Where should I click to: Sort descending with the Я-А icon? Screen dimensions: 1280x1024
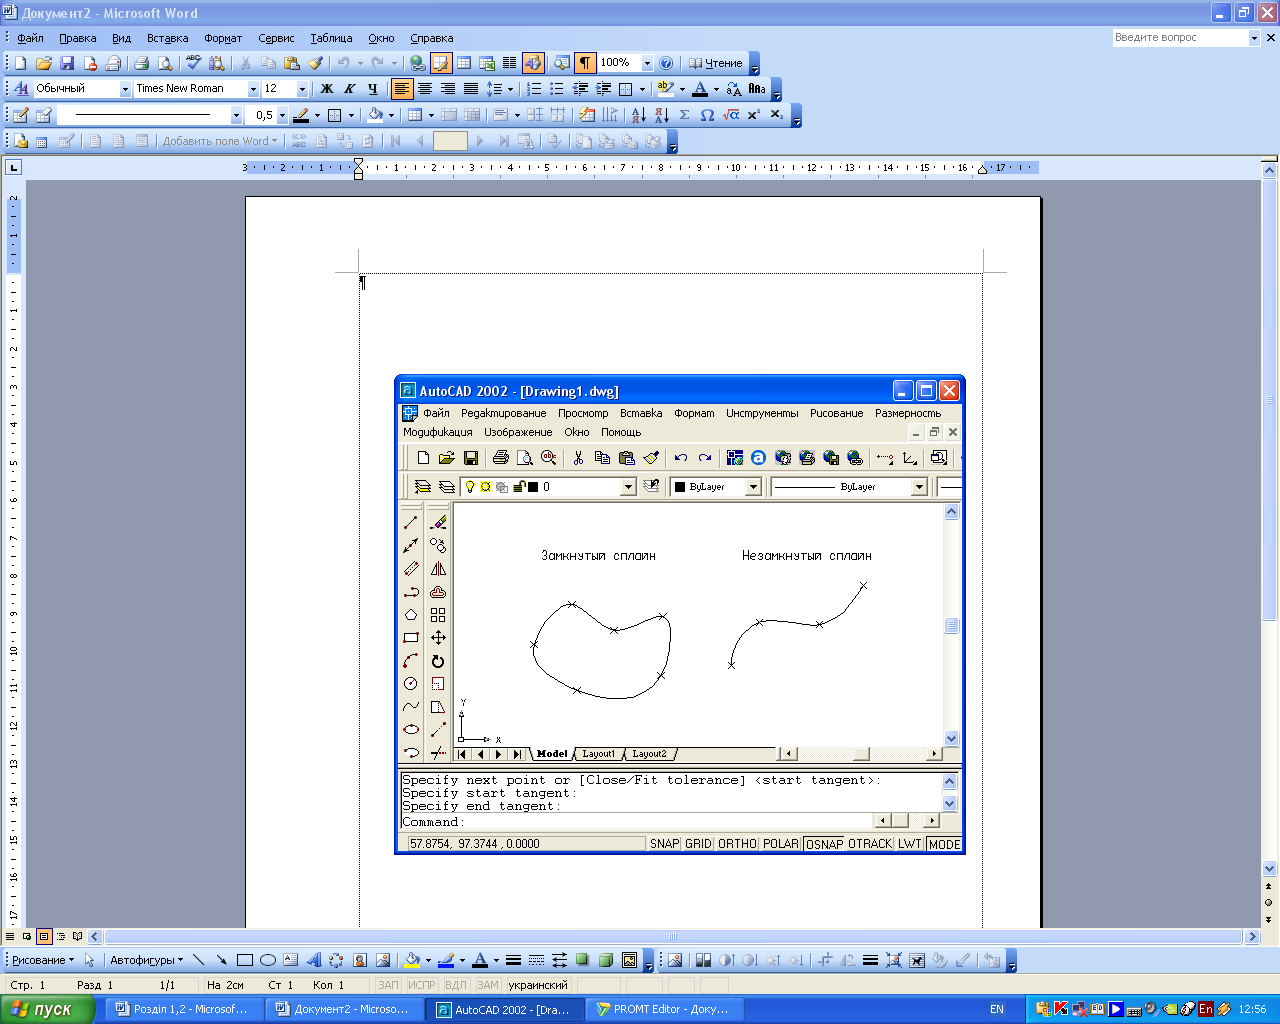[661, 115]
